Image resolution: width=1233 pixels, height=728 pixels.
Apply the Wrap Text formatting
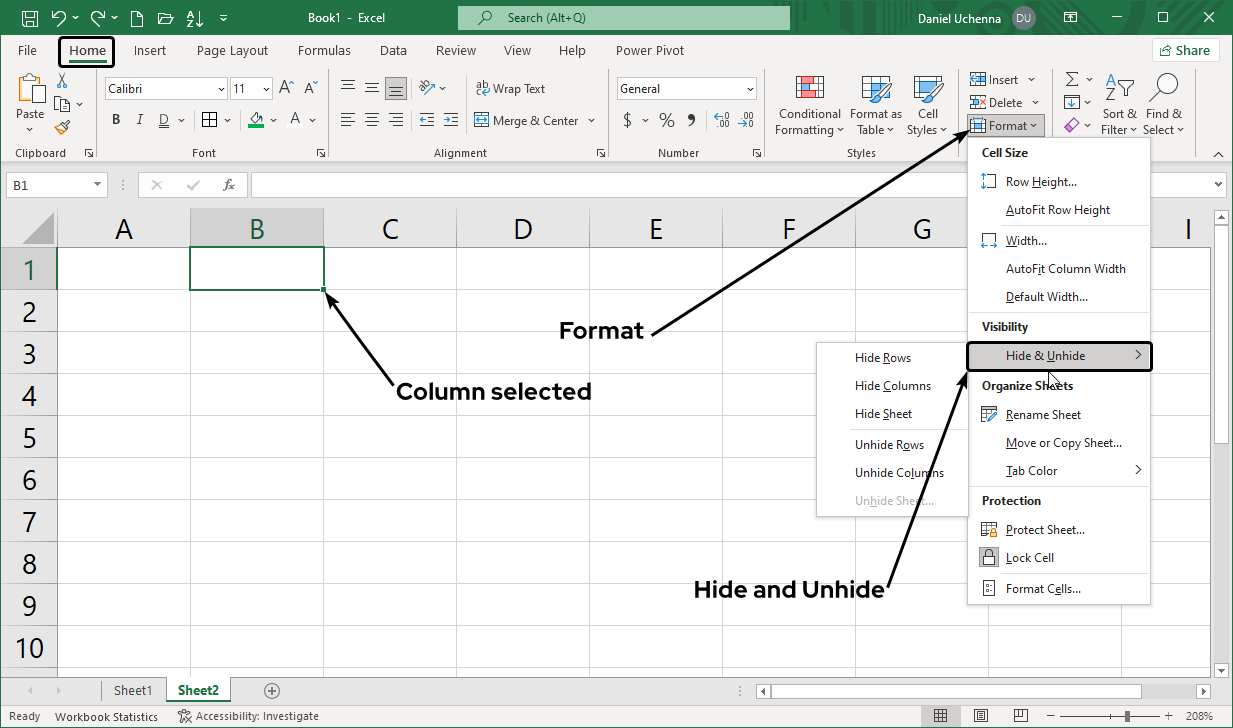point(510,88)
